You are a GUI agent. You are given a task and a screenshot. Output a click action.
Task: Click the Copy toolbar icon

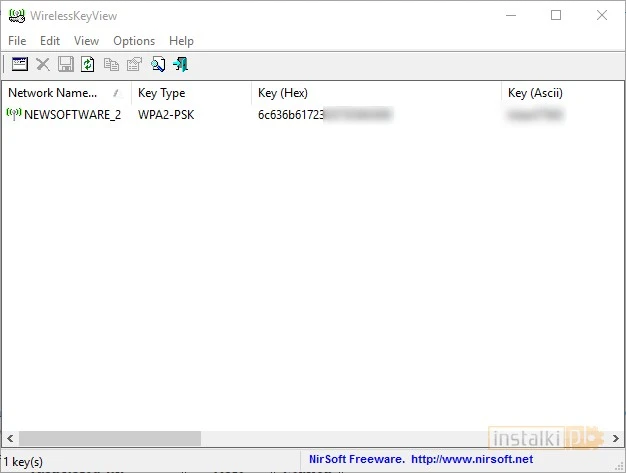point(111,64)
